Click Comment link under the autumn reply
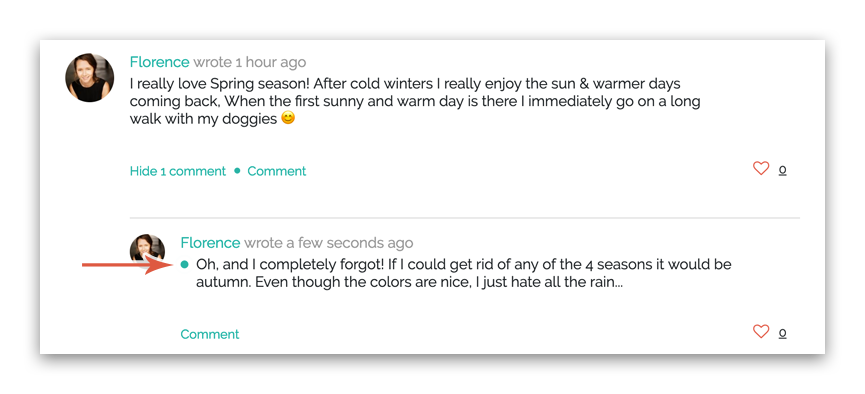 click(x=210, y=334)
